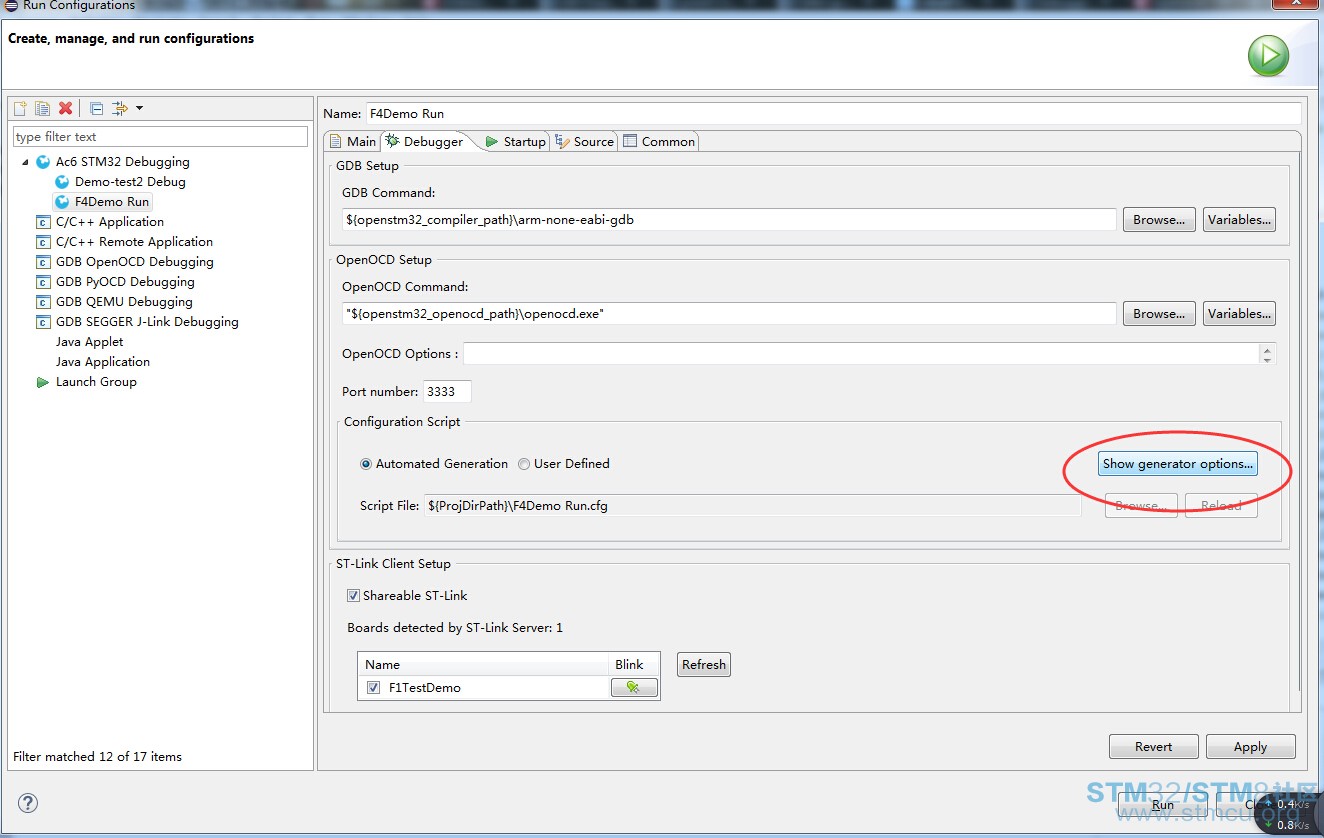The width and height of the screenshot is (1324, 838).
Task: Select GDB PyOCD Debugging type
Action: (125, 281)
